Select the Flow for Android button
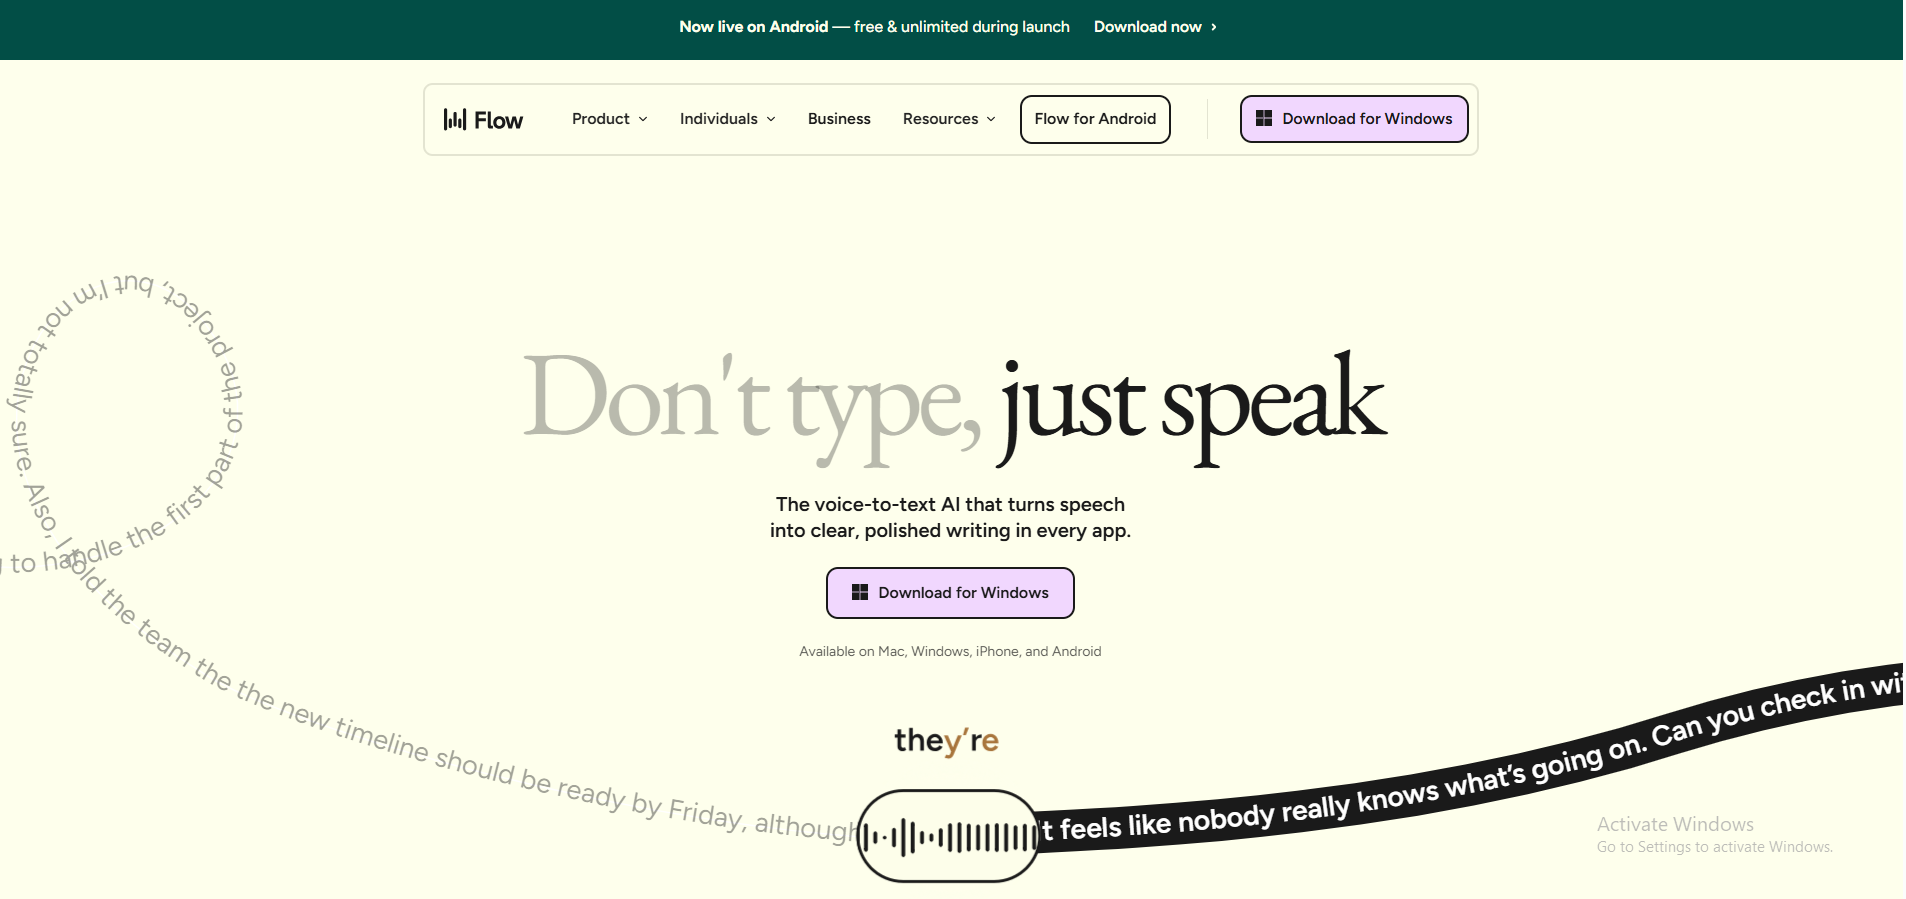 click(1095, 119)
